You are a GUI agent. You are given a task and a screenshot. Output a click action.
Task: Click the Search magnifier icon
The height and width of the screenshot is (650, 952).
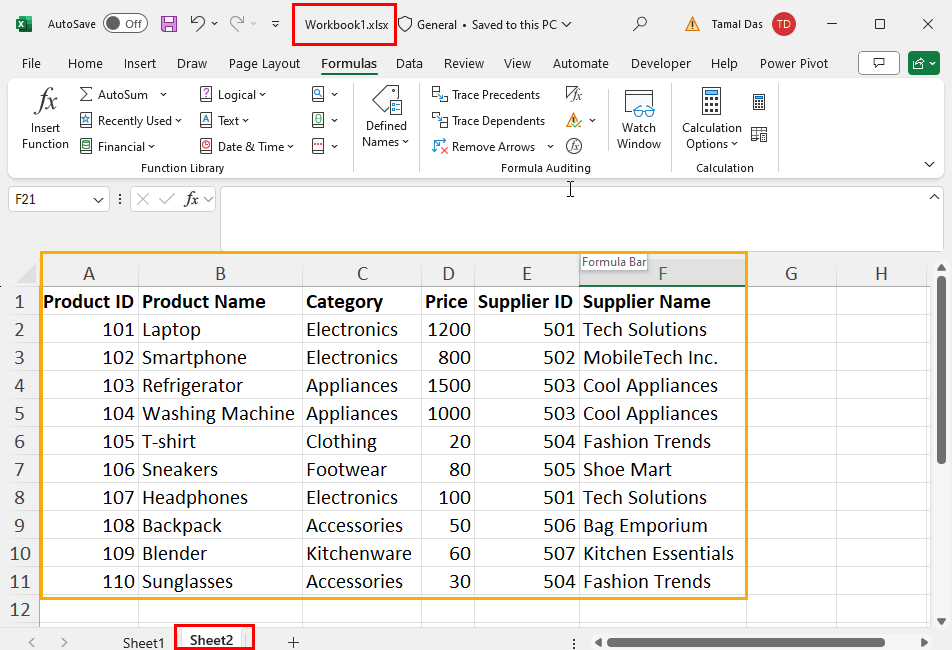click(640, 24)
